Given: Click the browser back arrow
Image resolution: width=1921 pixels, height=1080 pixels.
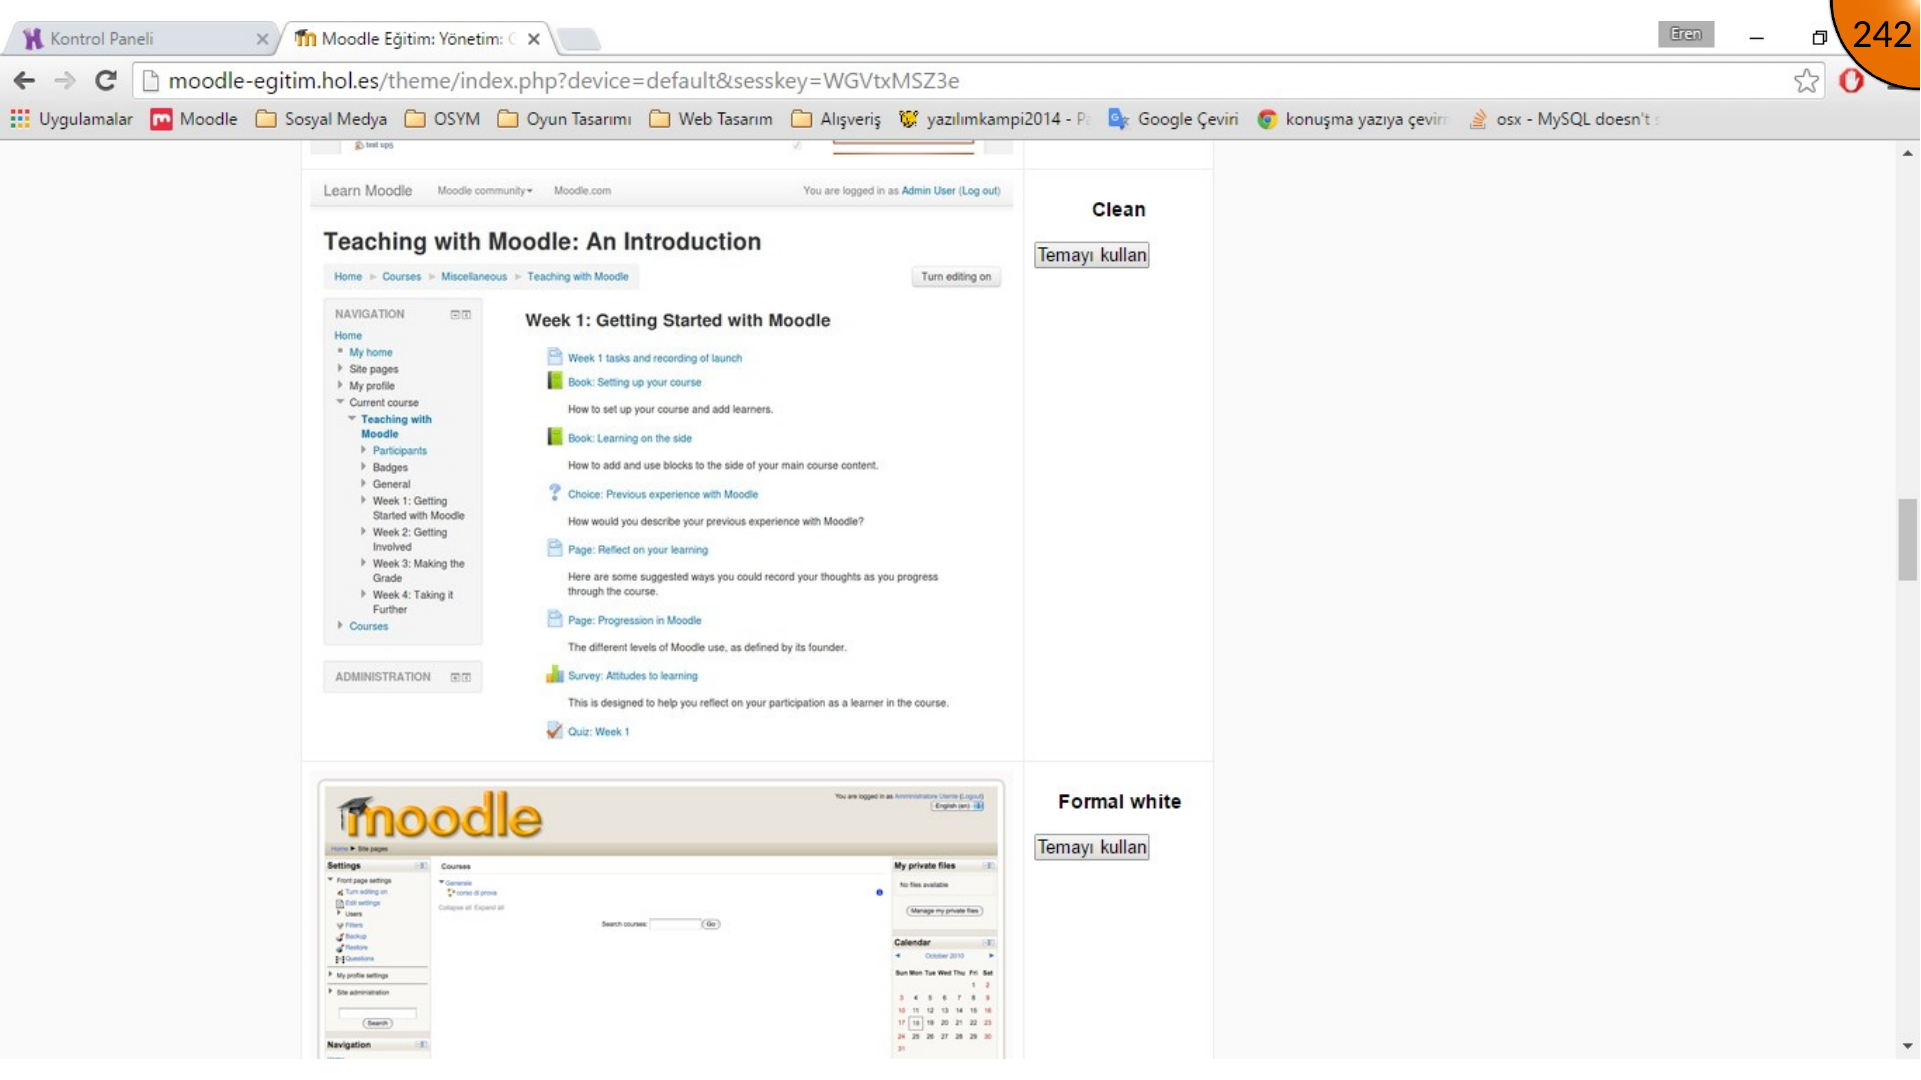Looking at the screenshot, I should click(25, 81).
